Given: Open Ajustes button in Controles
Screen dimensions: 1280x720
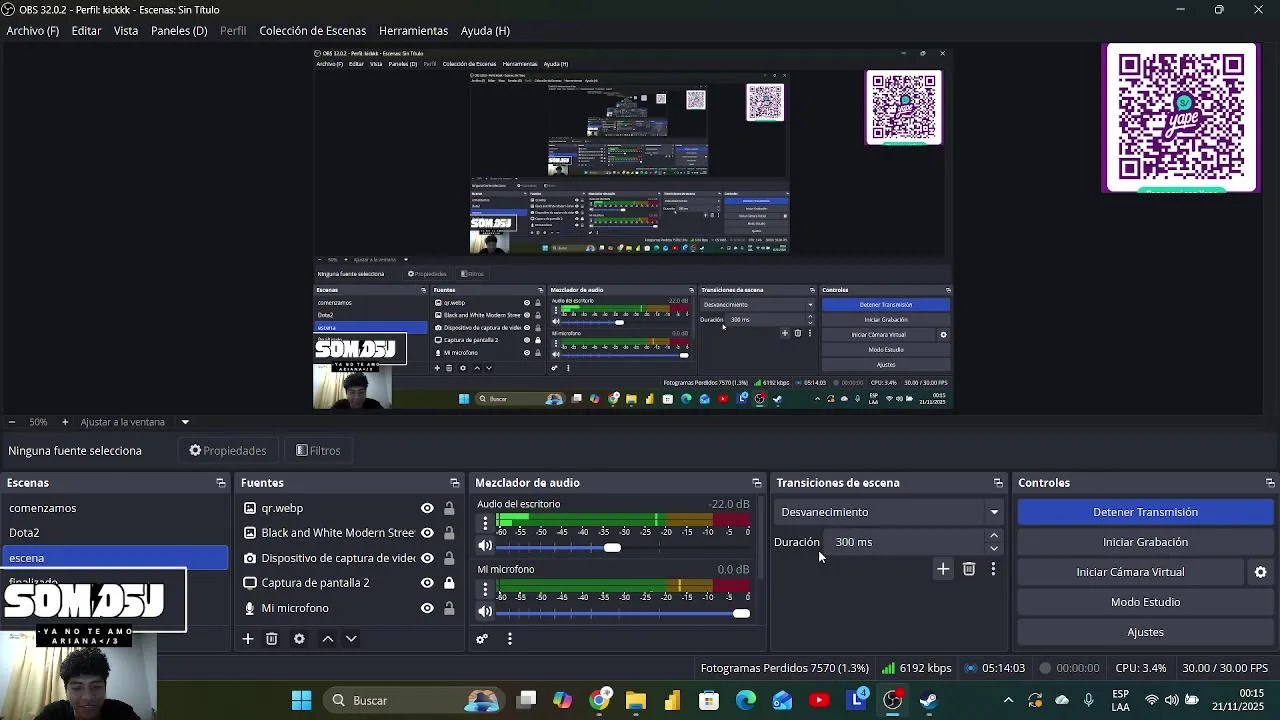Looking at the screenshot, I should click(1145, 632).
